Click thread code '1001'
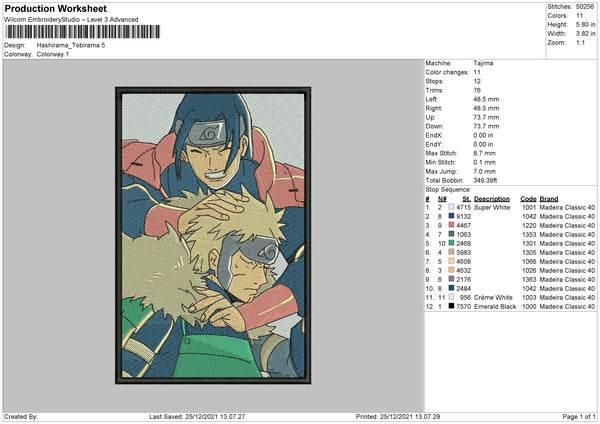Image resolution: width=600 pixels, height=424 pixels. tap(529, 207)
